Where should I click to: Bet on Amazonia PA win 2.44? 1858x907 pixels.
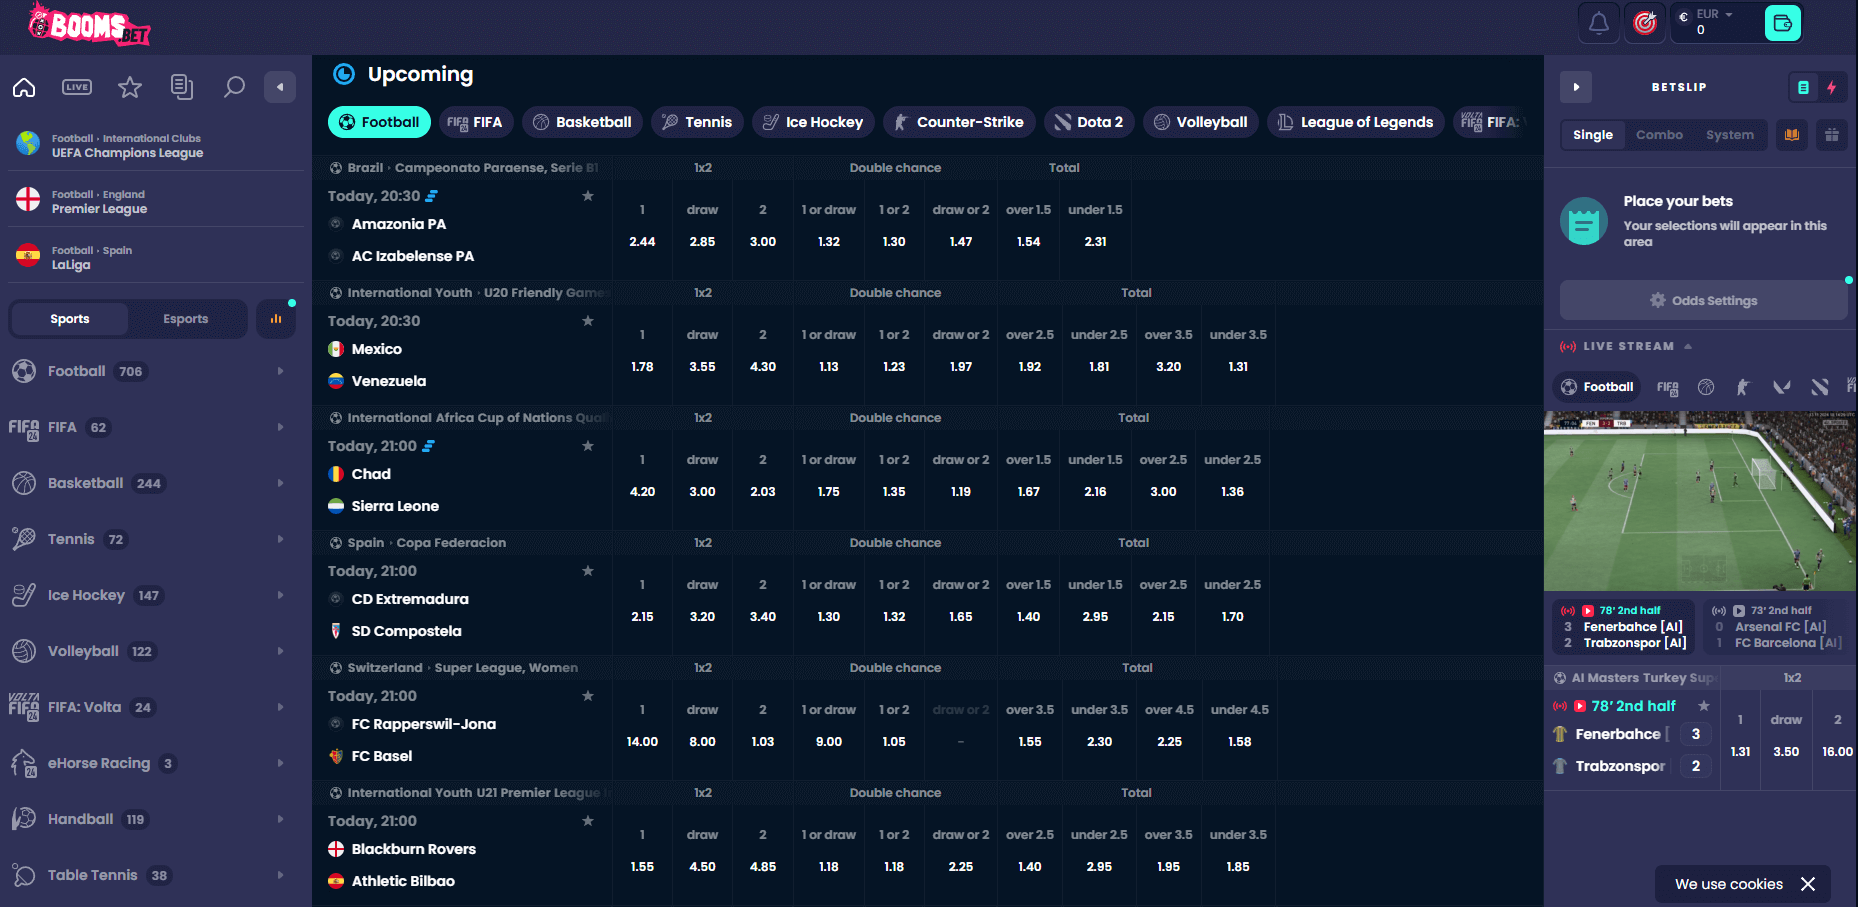click(642, 241)
